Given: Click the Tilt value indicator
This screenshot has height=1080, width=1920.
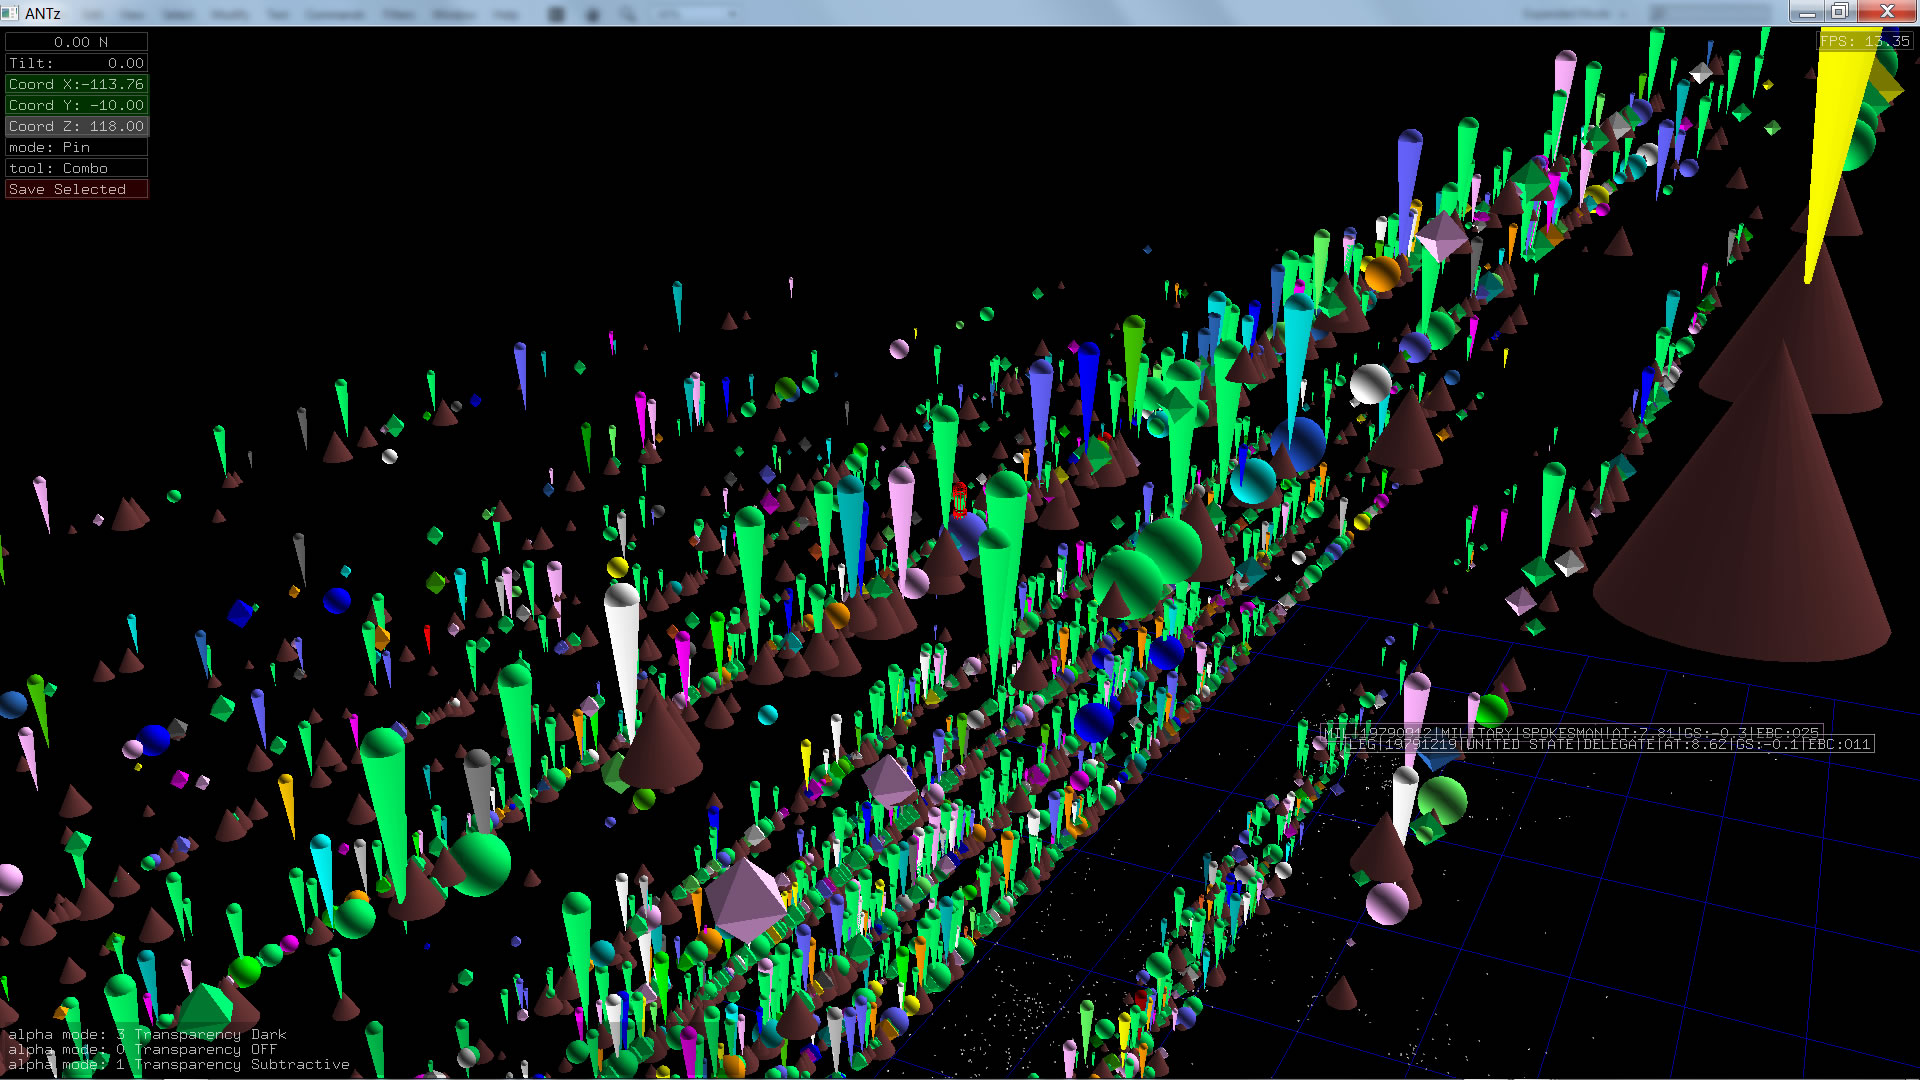Looking at the screenshot, I should (x=76, y=63).
